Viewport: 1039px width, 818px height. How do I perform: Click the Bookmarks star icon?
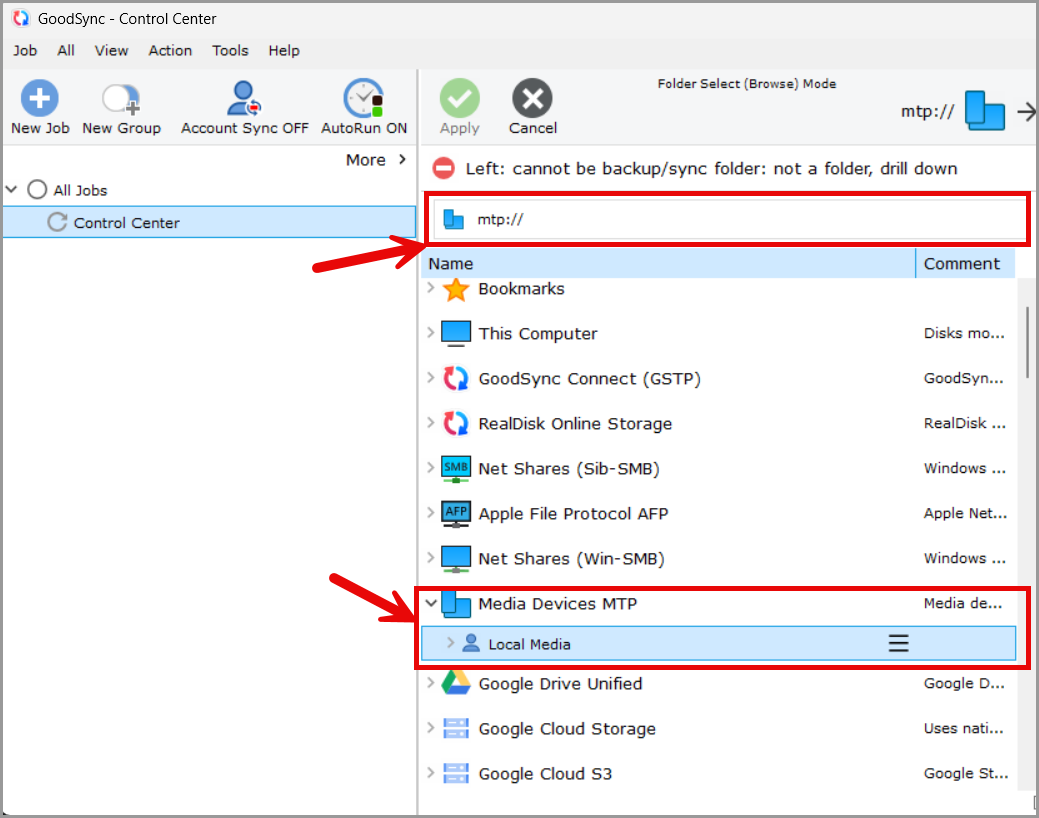[x=456, y=290]
